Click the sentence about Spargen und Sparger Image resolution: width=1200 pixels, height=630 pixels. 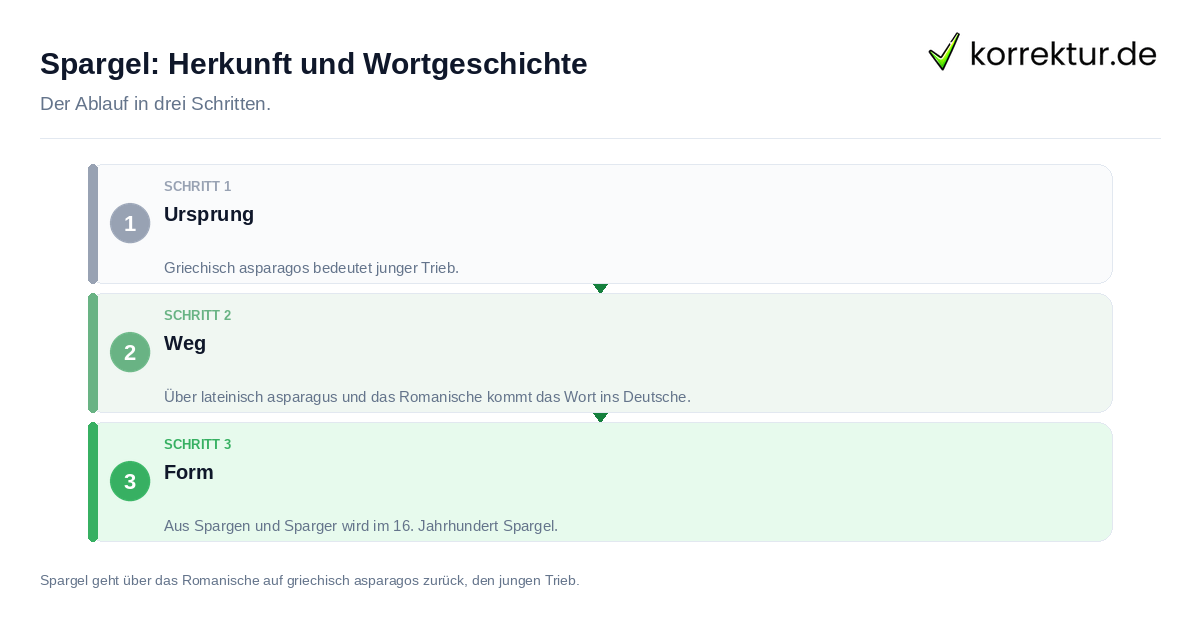pyautogui.click(x=361, y=526)
